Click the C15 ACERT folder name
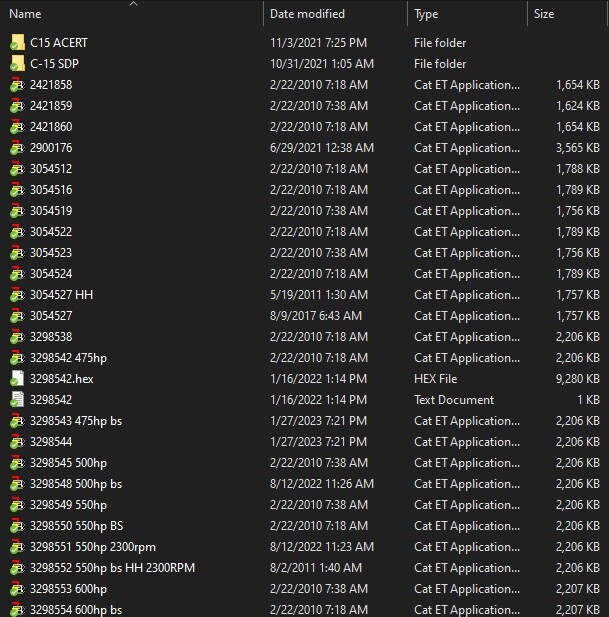The height and width of the screenshot is (617, 609). click(59, 42)
